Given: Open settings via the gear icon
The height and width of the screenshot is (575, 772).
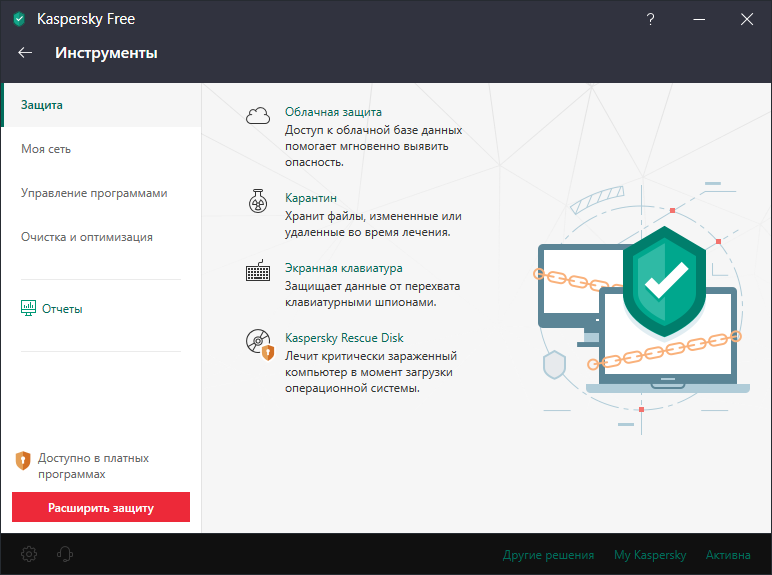Looking at the screenshot, I should (x=29, y=554).
